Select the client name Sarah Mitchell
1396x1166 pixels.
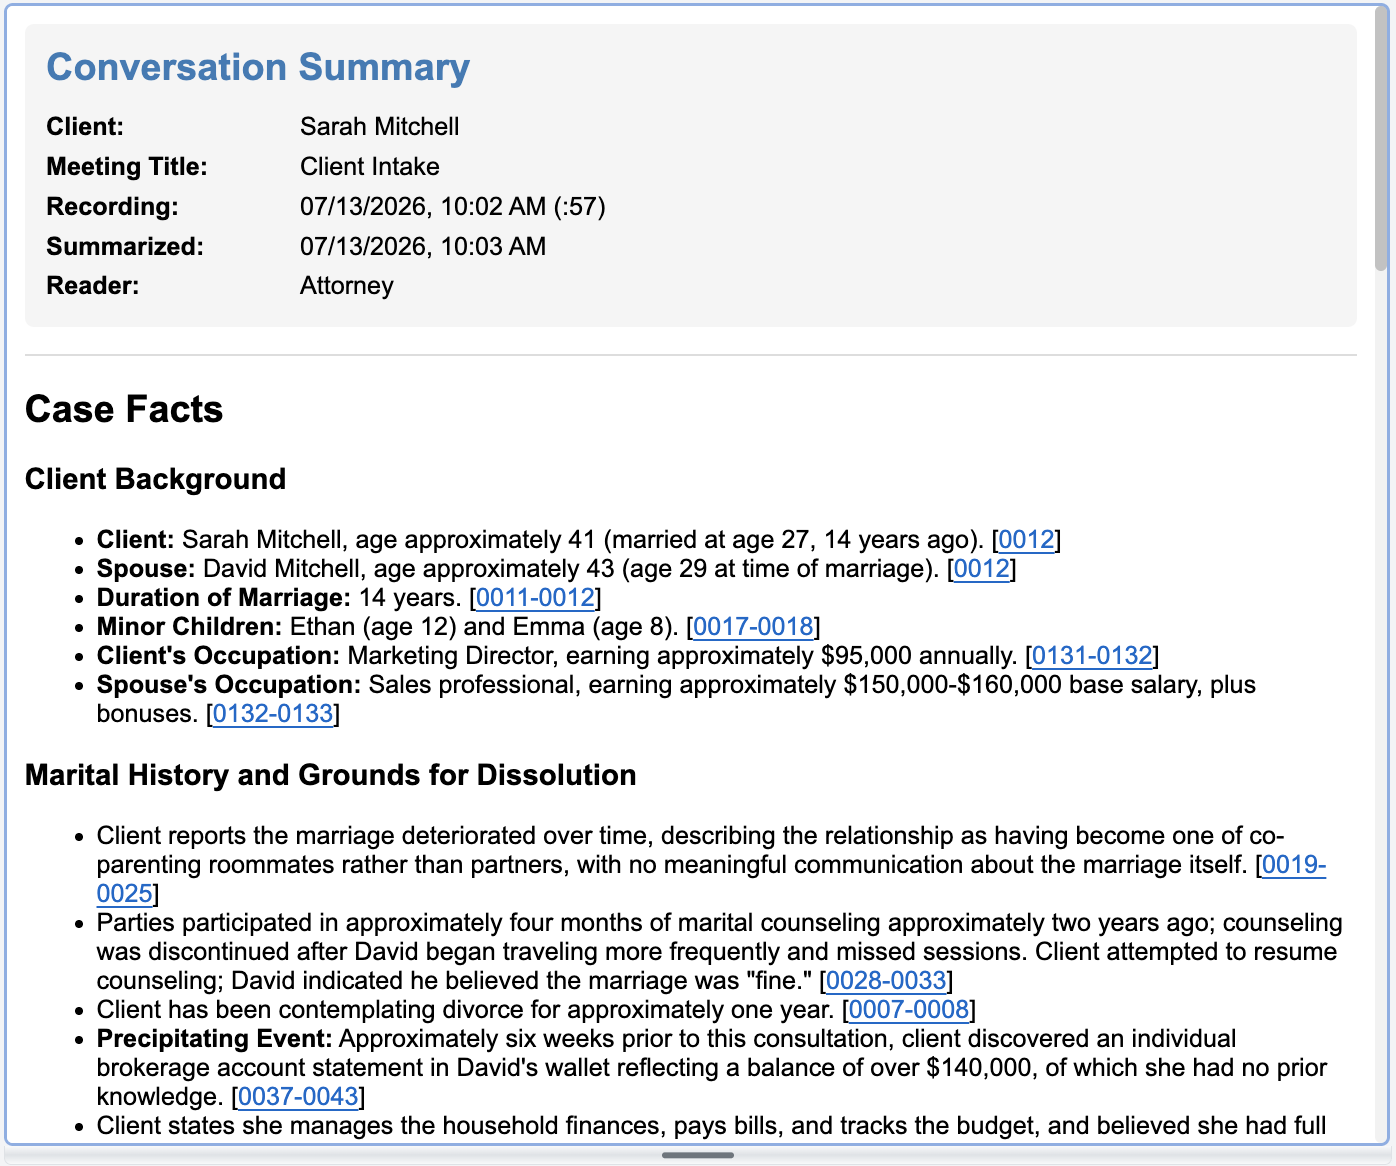(380, 127)
